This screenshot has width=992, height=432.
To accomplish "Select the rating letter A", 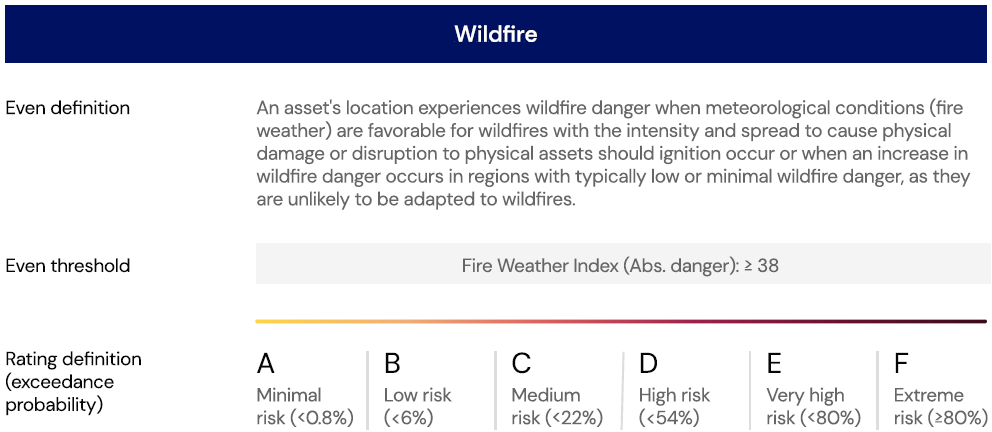I will 266,364.
